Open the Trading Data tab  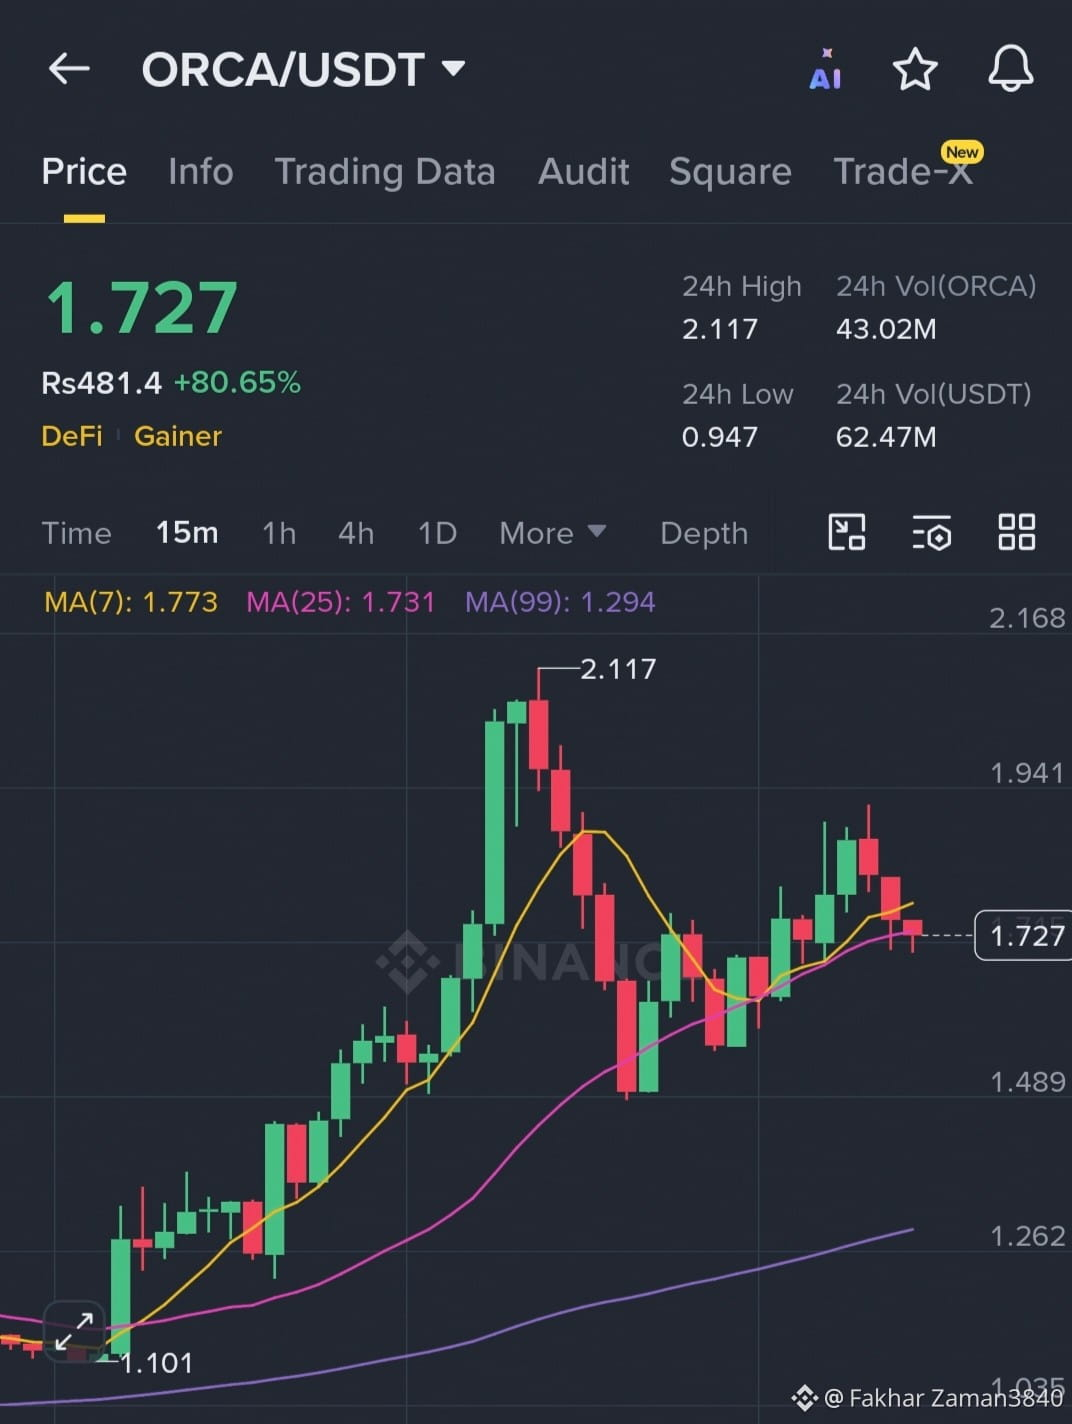[x=385, y=172]
